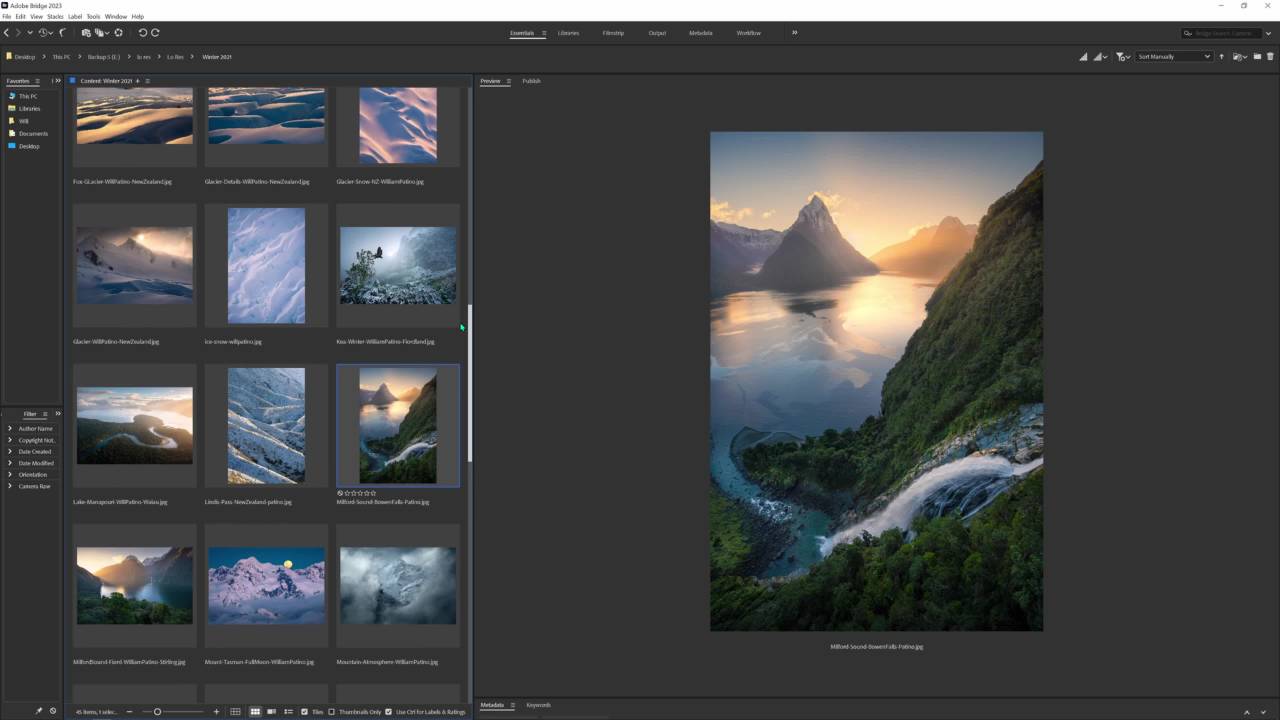Enable Thumbnails Only checkbox
Viewport: 1280px width, 720px height.
point(332,712)
